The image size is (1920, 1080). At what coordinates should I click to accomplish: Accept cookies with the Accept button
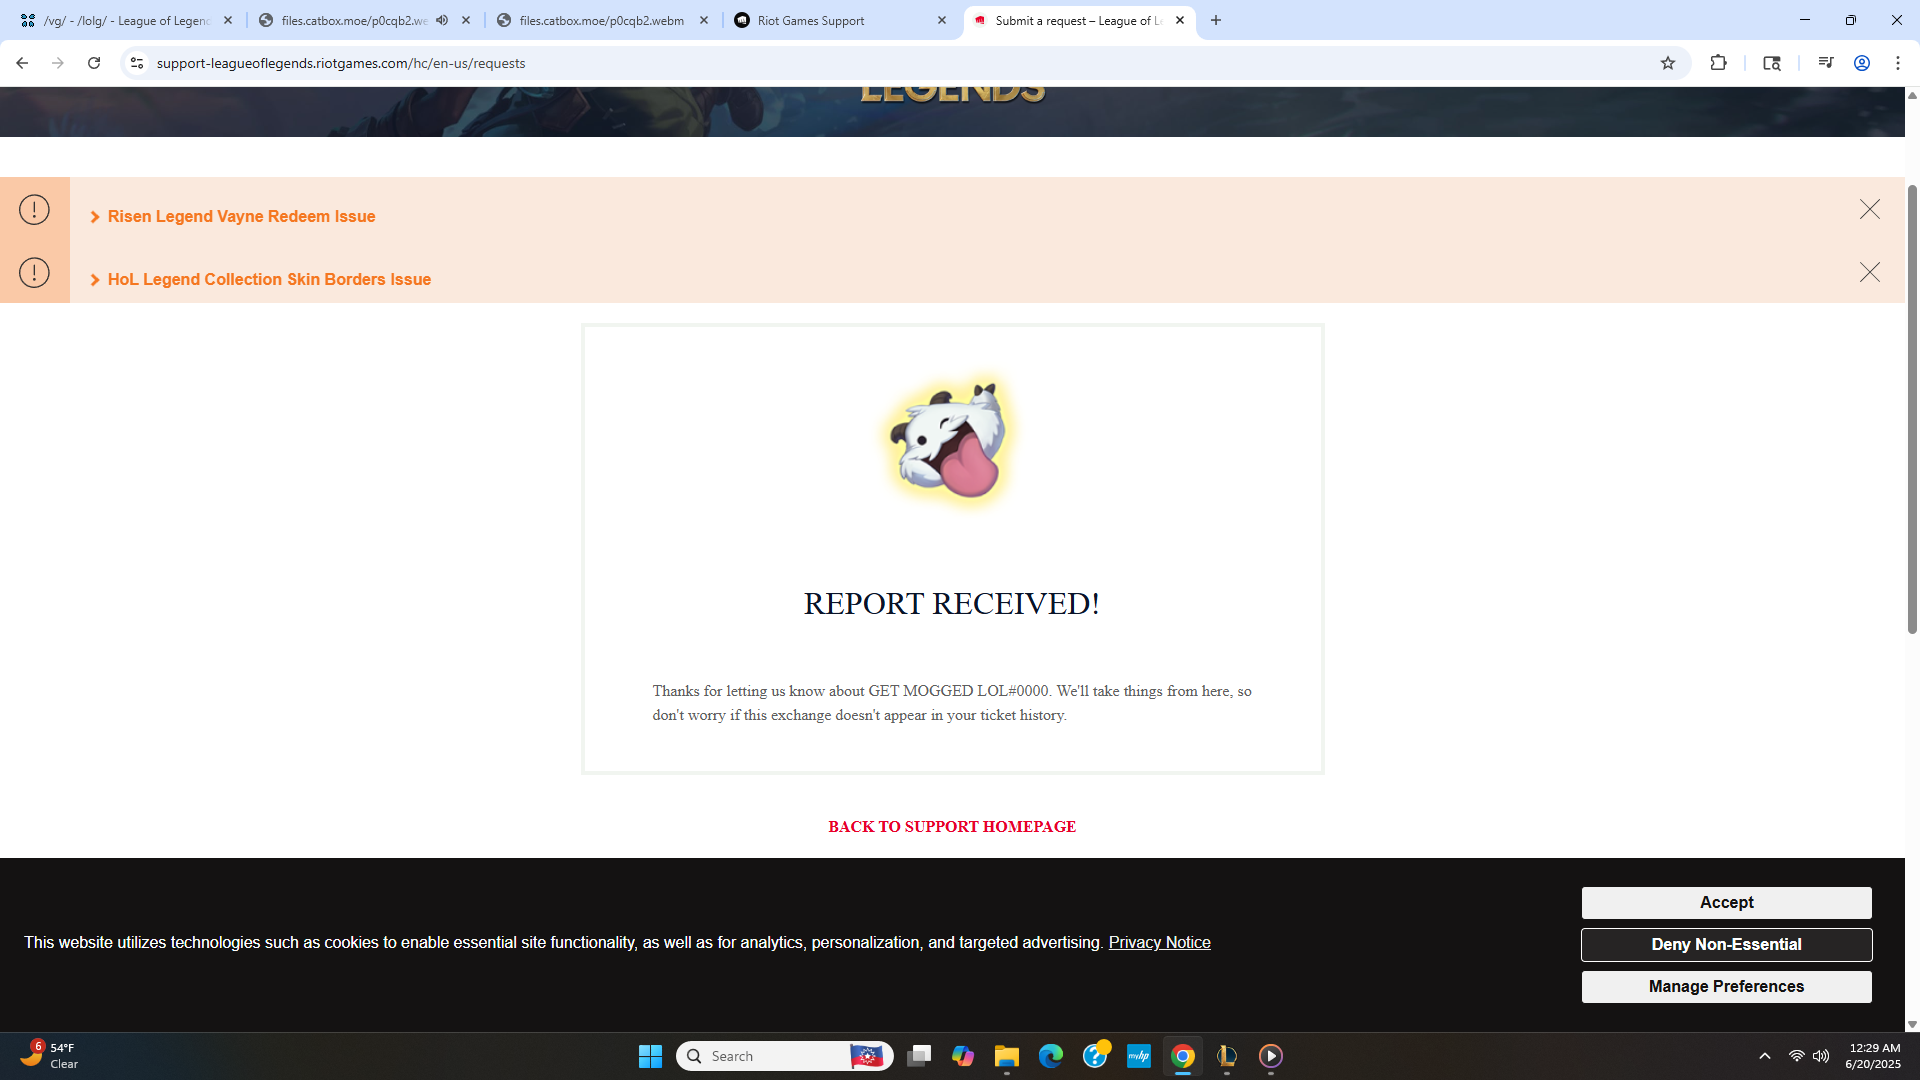1727,902
